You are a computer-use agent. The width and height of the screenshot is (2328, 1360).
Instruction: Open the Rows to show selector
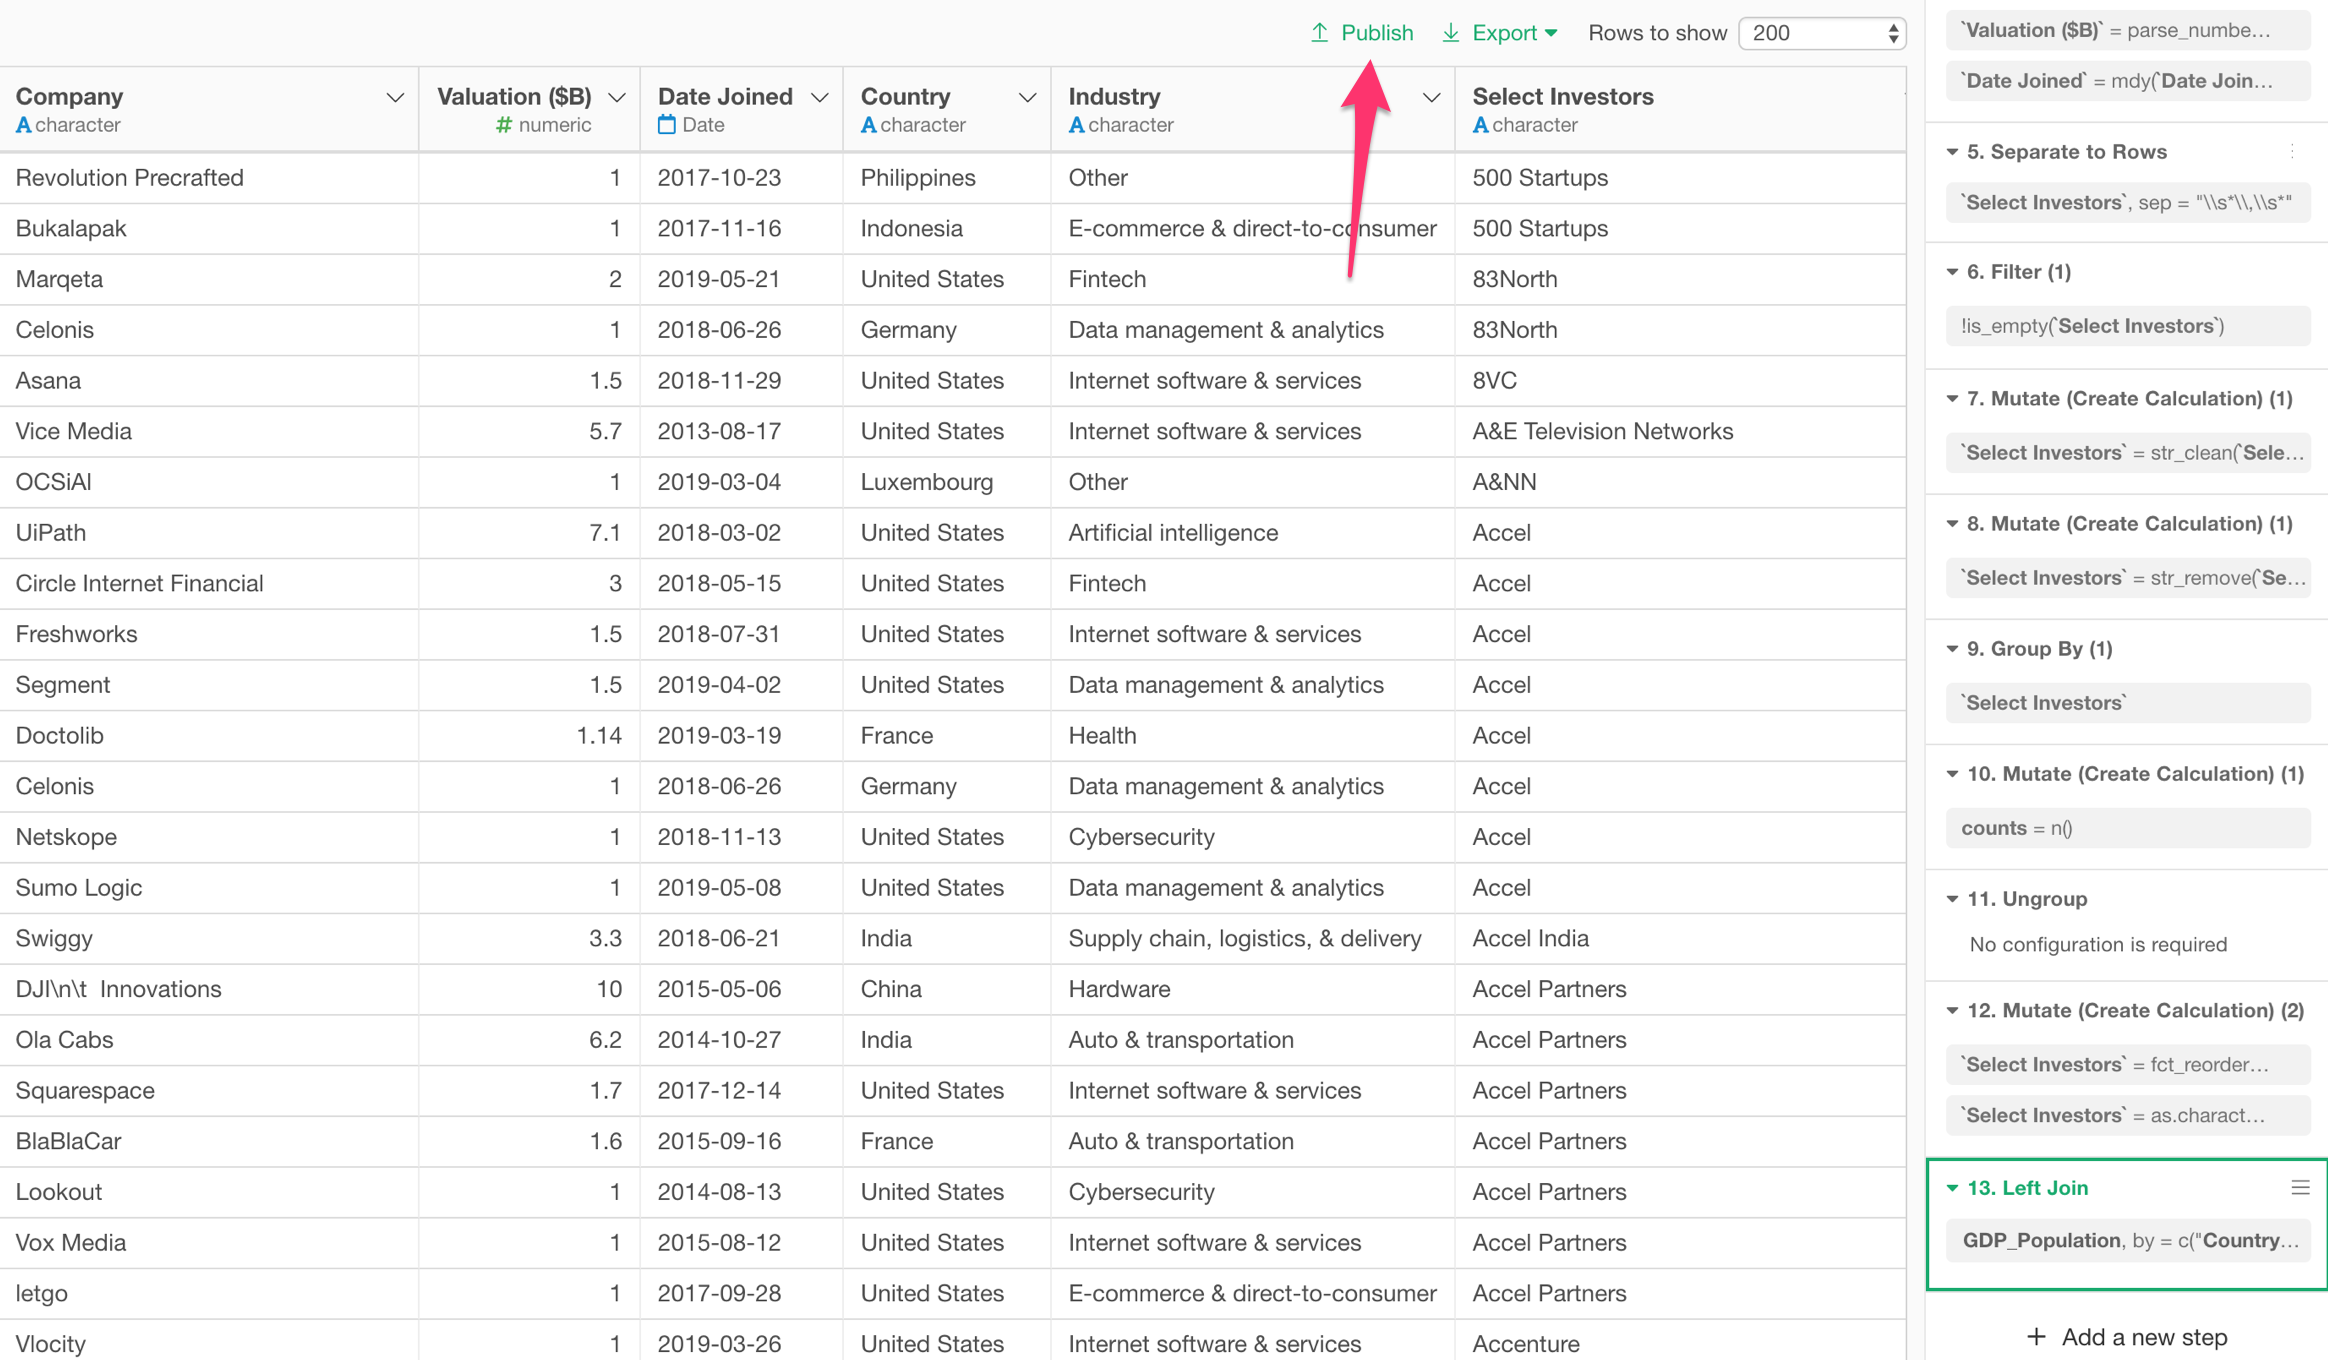click(1822, 33)
